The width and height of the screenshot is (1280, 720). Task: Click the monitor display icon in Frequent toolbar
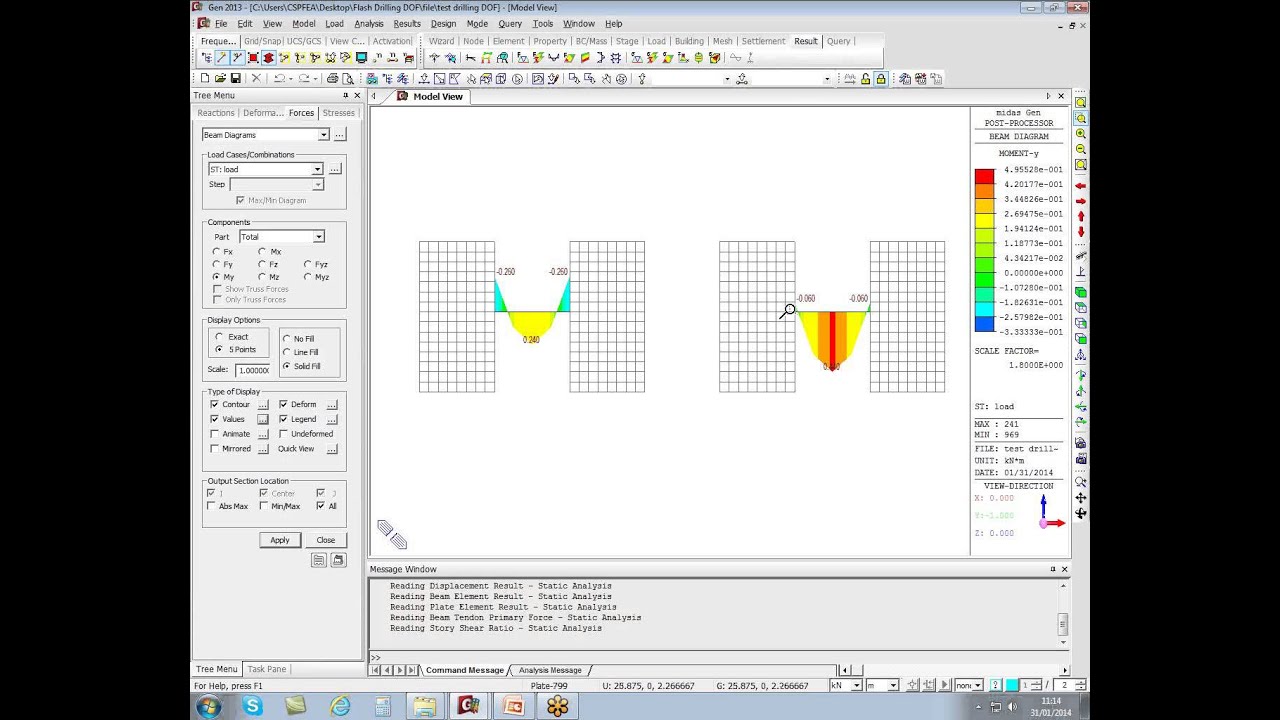361,58
